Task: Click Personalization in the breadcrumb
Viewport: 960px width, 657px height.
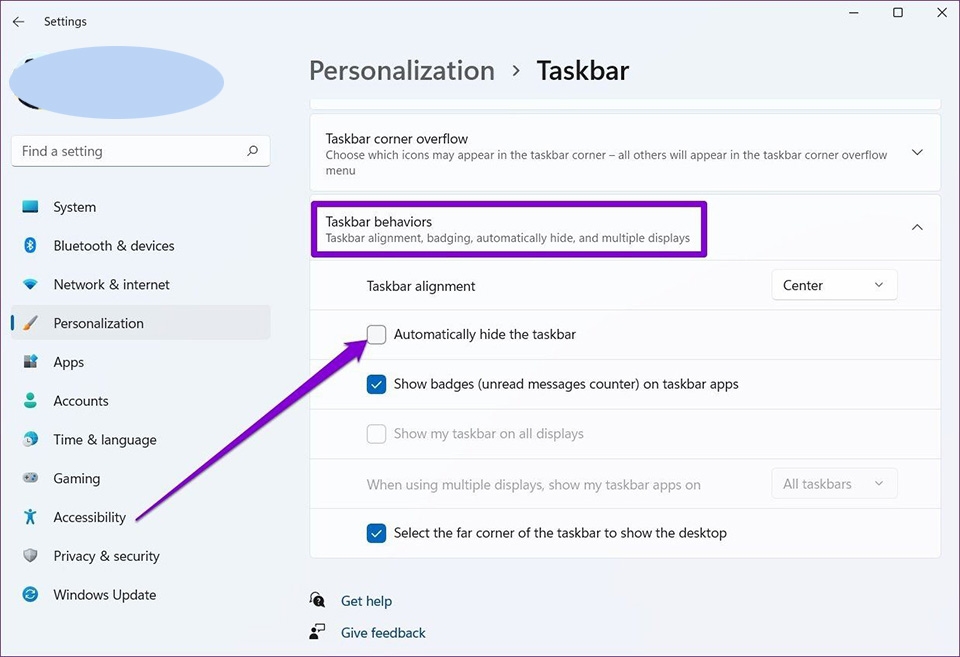Action: 402,70
